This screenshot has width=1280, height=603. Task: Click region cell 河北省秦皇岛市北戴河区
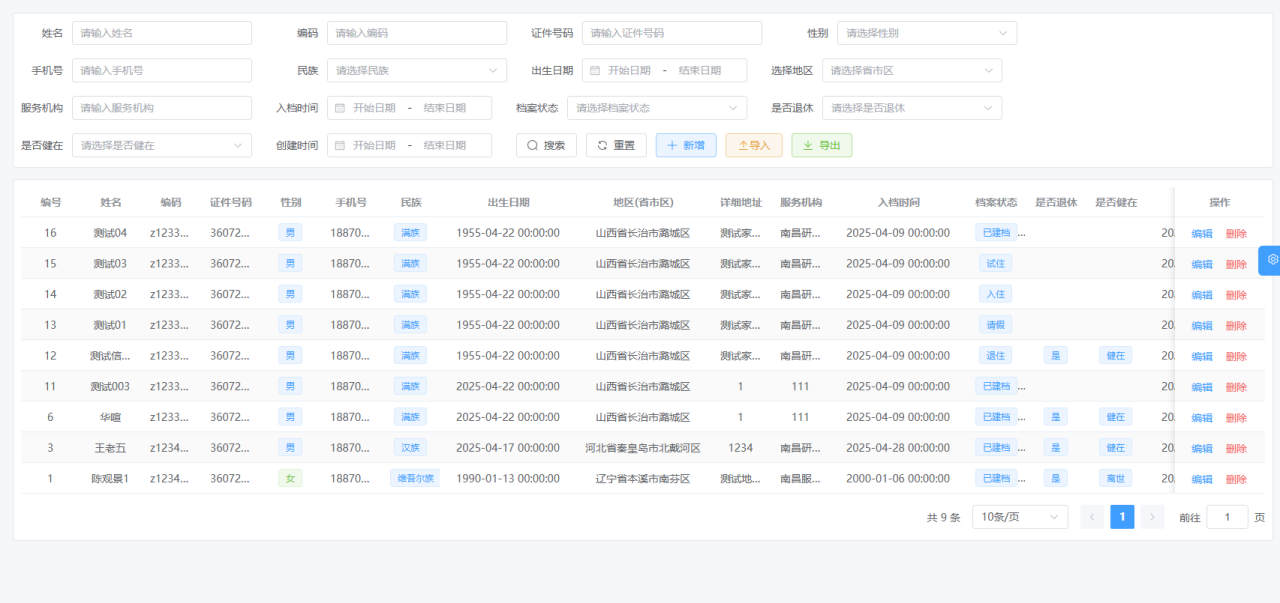tap(643, 448)
